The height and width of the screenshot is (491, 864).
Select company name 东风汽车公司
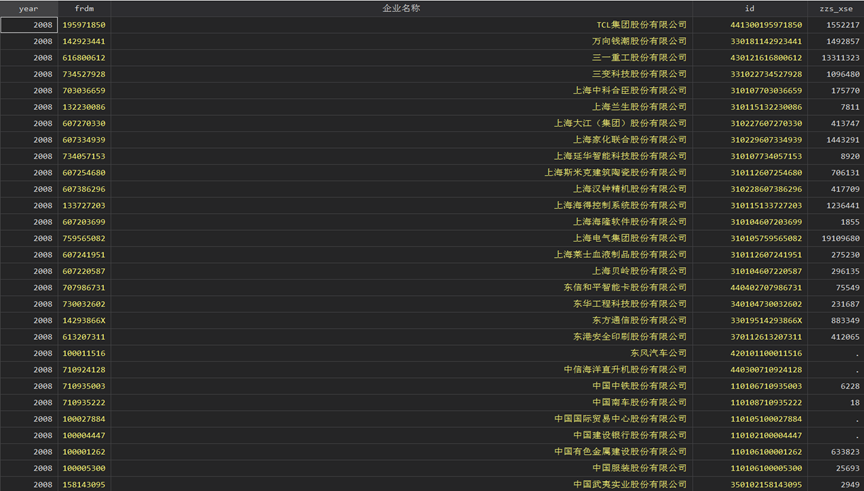(x=658, y=353)
